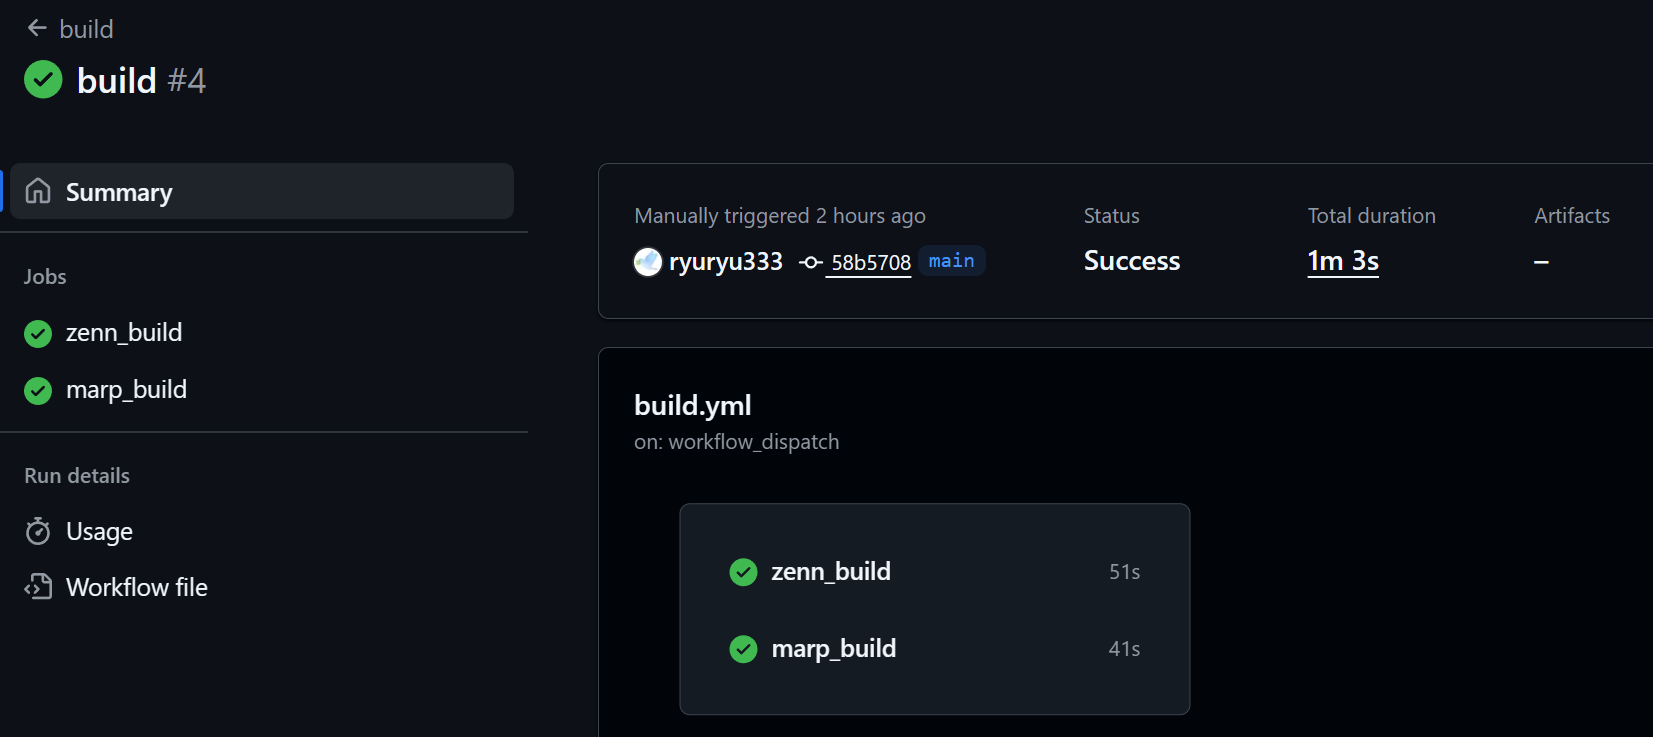The image size is (1653, 737).
Task: Click the success check on the zenn_build graph node
Action: [x=743, y=572]
